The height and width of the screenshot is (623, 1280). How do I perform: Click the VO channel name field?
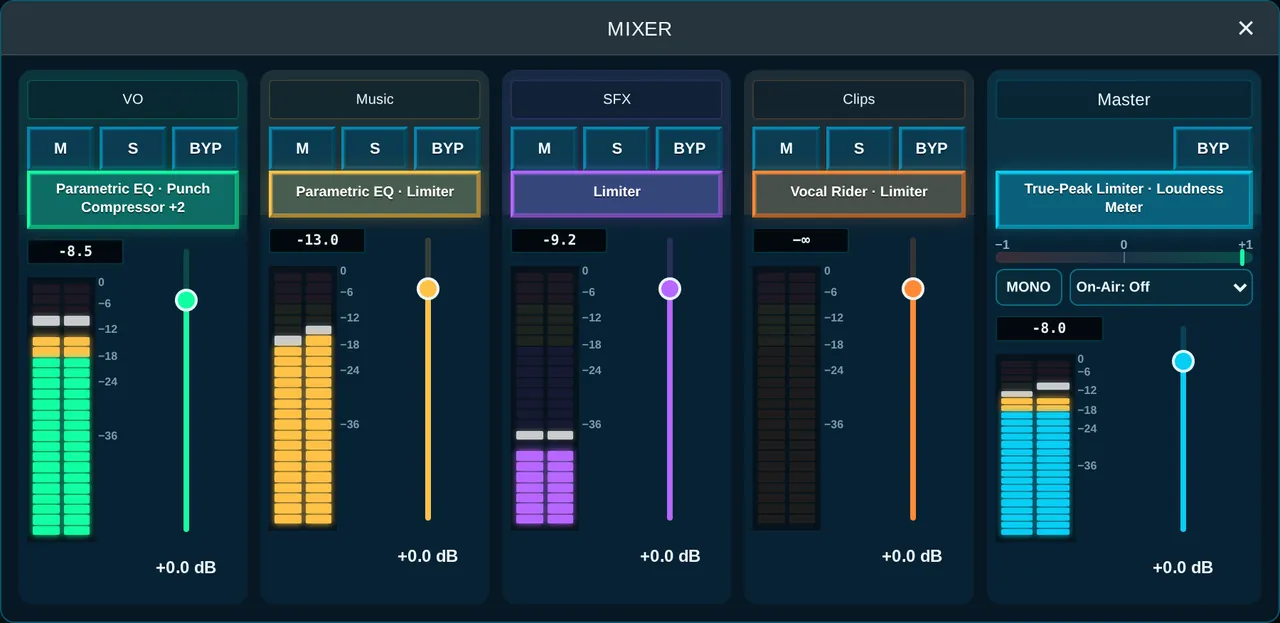pyautogui.click(x=133, y=100)
